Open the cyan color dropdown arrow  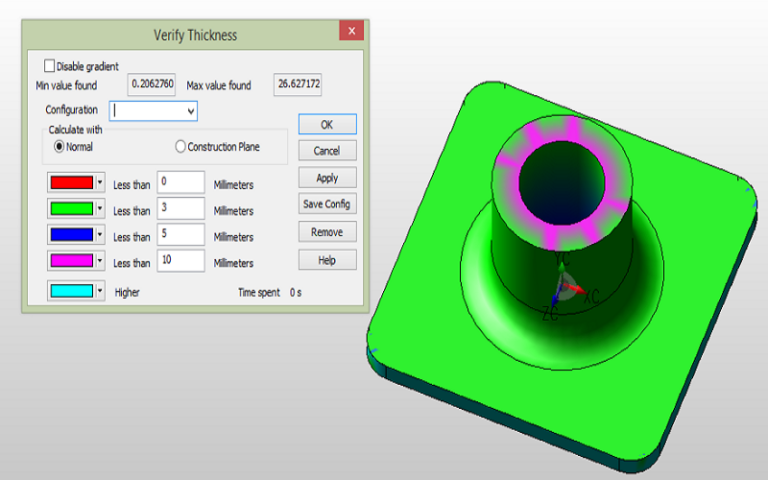(100, 290)
